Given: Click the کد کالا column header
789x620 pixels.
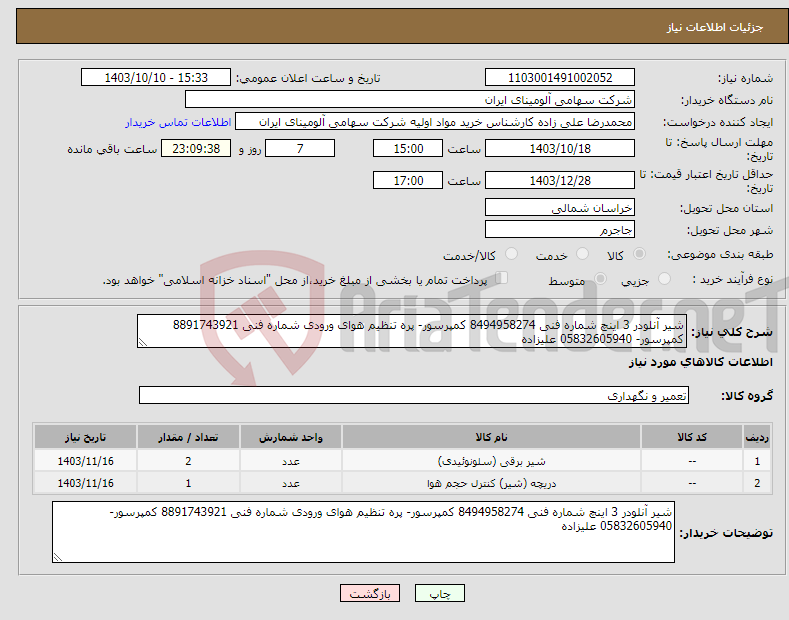Looking at the screenshot, I should [692, 437].
